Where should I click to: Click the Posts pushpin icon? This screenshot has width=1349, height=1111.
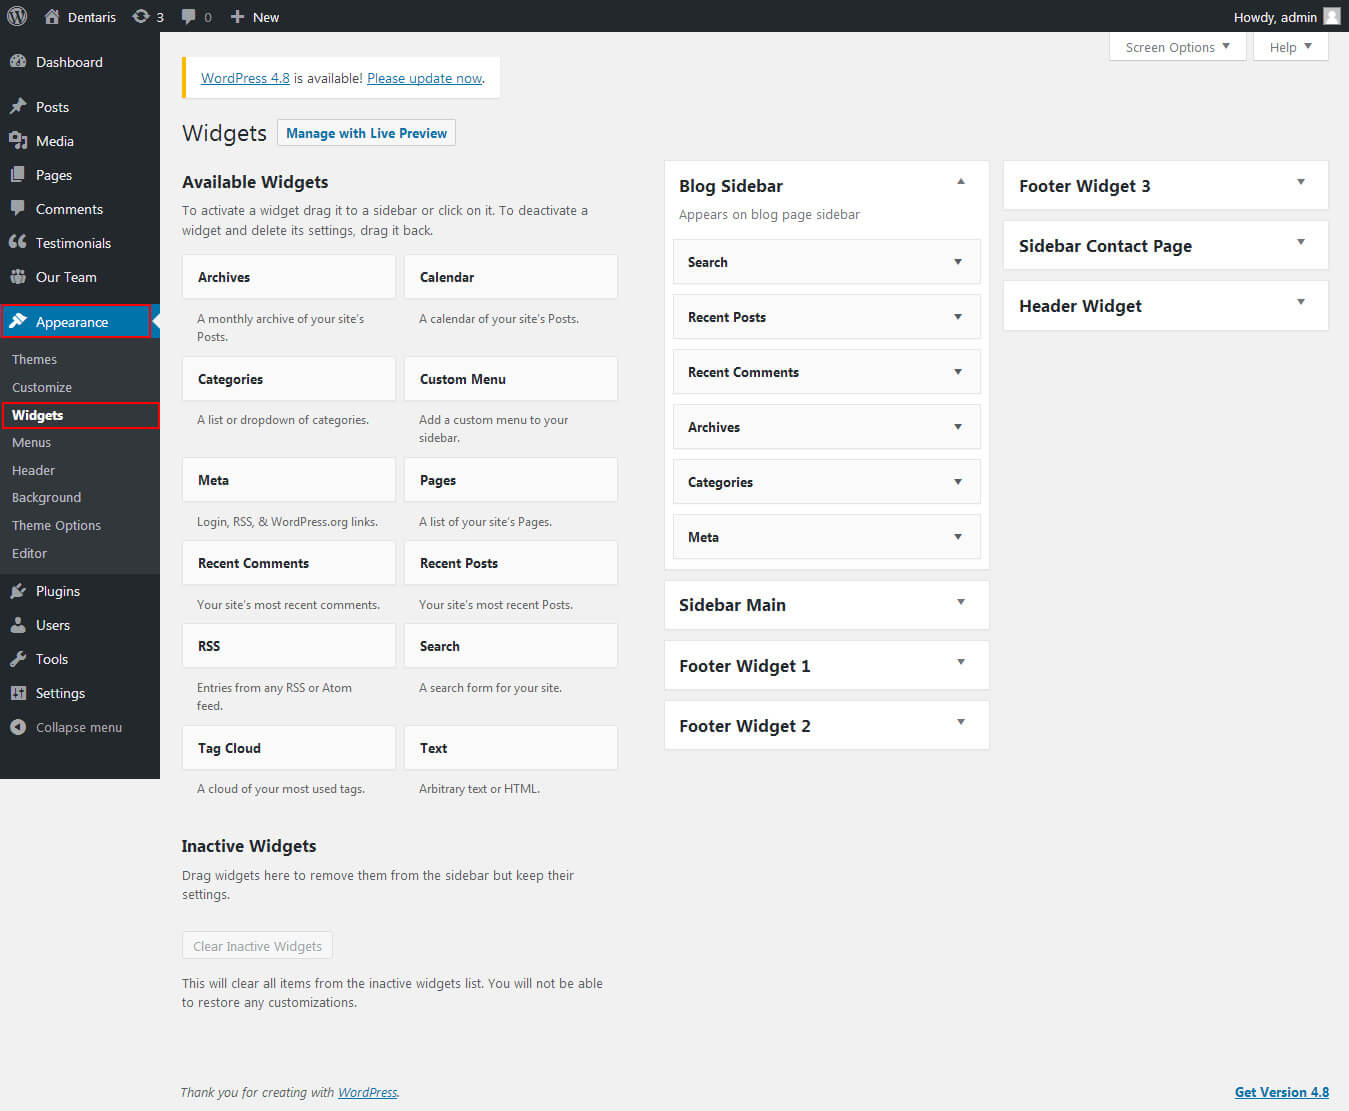coord(18,106)
